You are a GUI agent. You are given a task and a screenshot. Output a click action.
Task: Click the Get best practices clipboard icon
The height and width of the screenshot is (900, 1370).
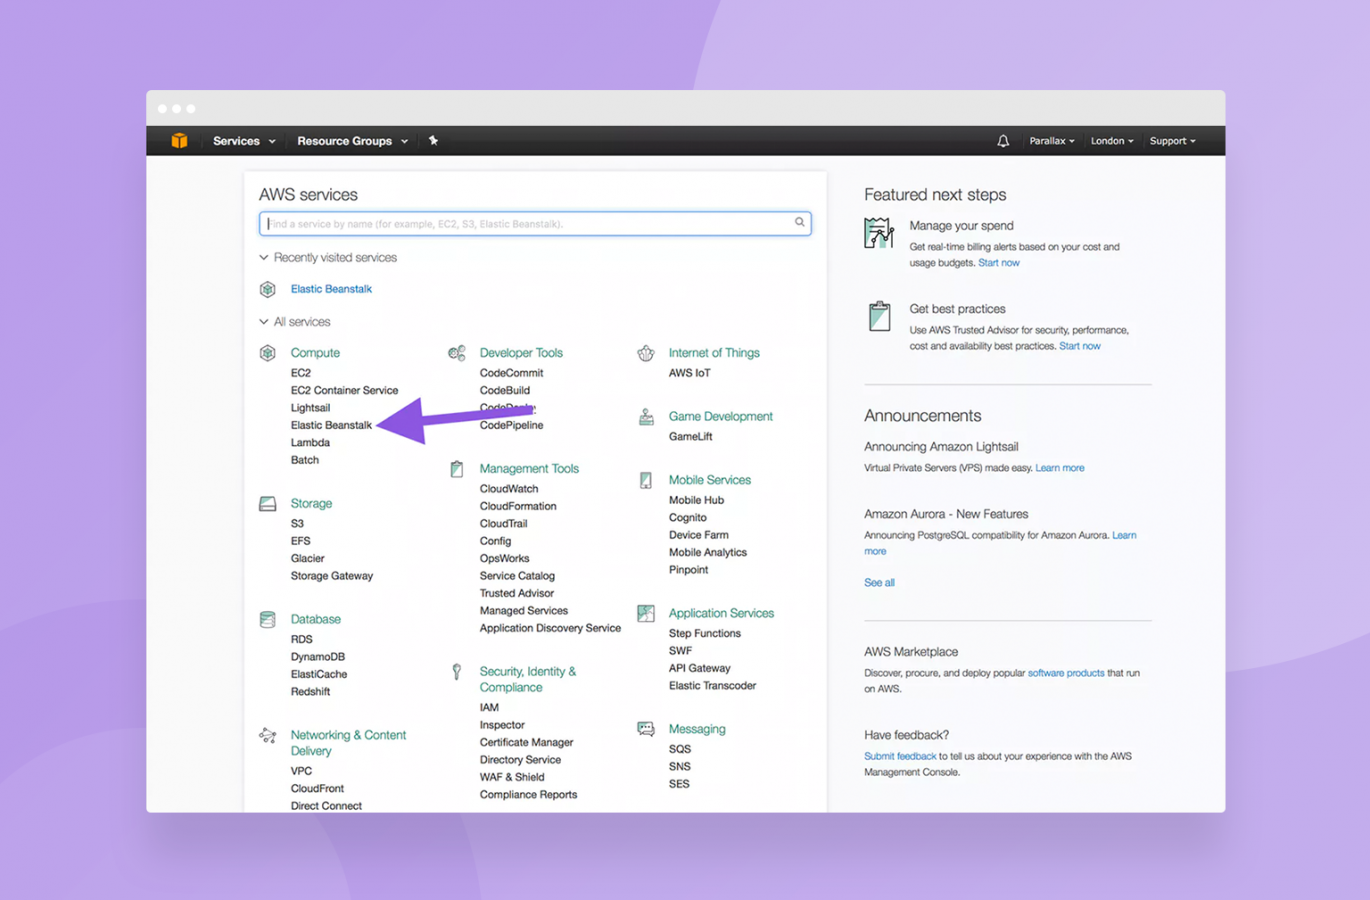[879, 316]
